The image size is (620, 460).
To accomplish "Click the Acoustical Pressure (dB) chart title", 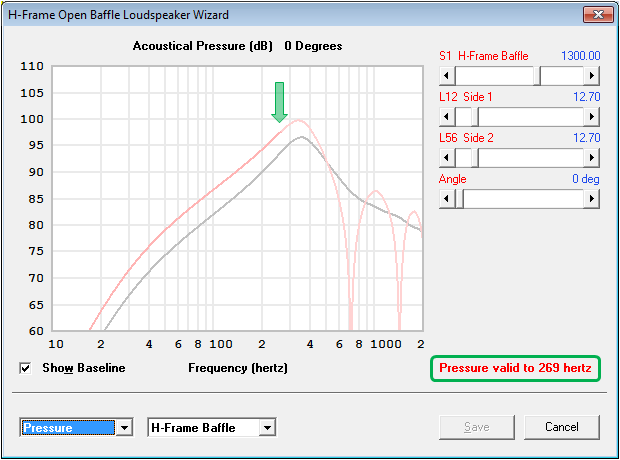I will [x=202, y=46].
